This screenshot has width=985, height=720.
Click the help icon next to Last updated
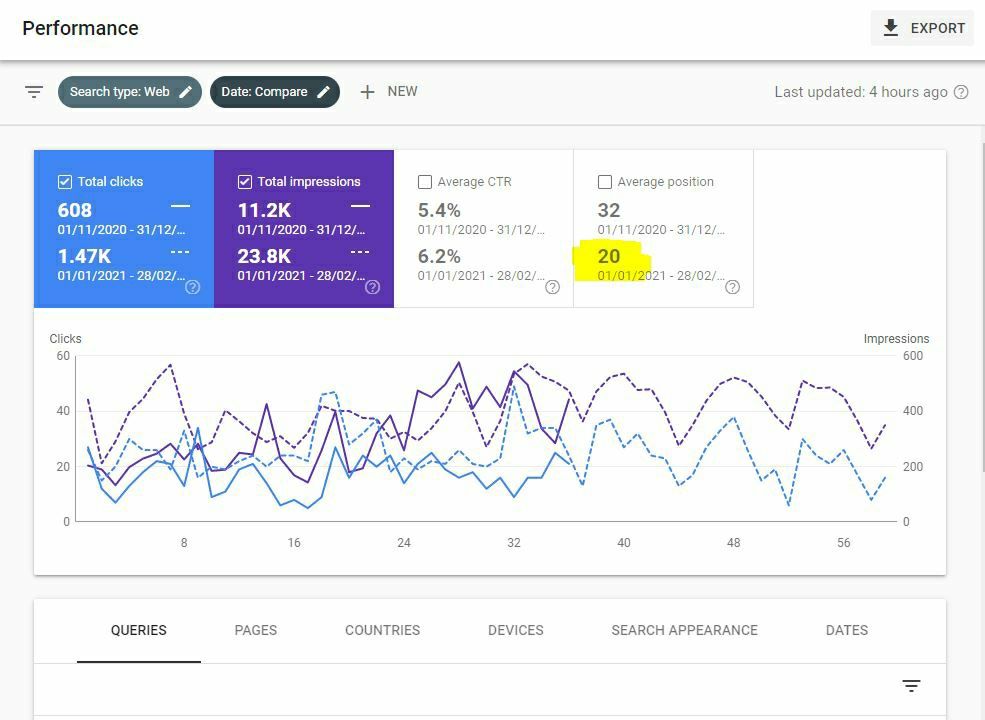pyautogui.click(x=961, y=92)
